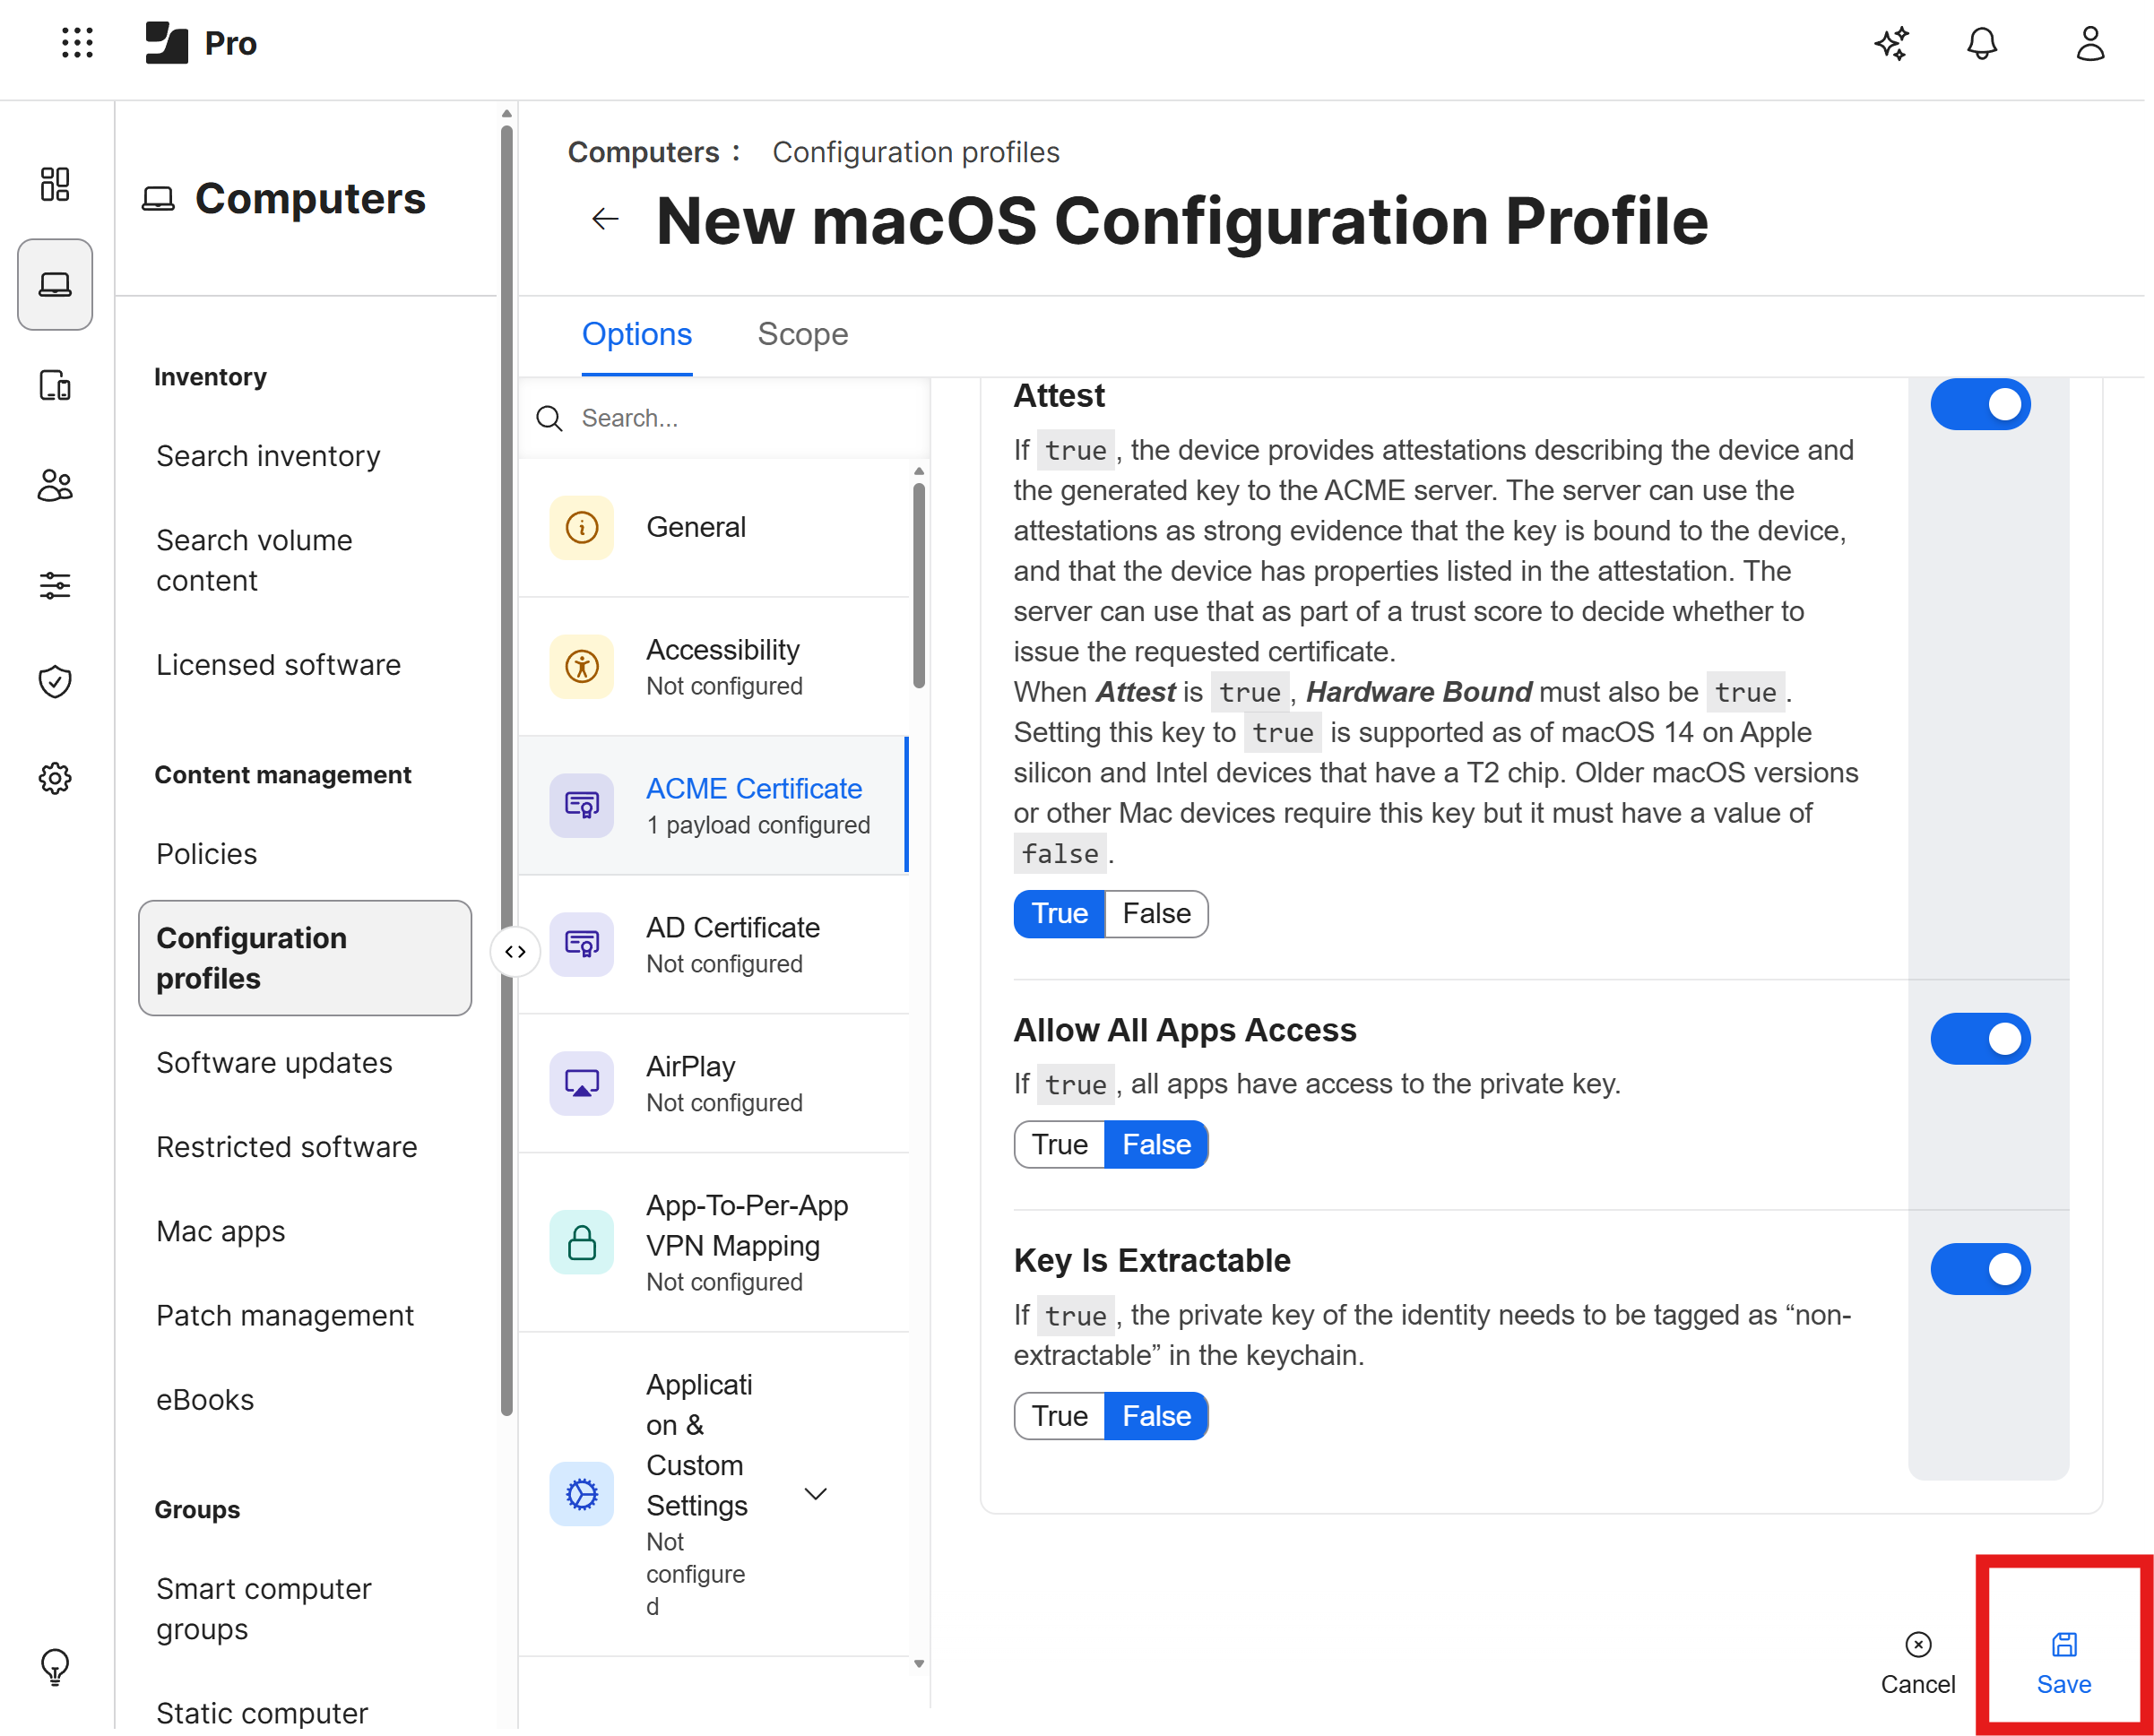Set Attest to True

click(x=1059, y=914)
